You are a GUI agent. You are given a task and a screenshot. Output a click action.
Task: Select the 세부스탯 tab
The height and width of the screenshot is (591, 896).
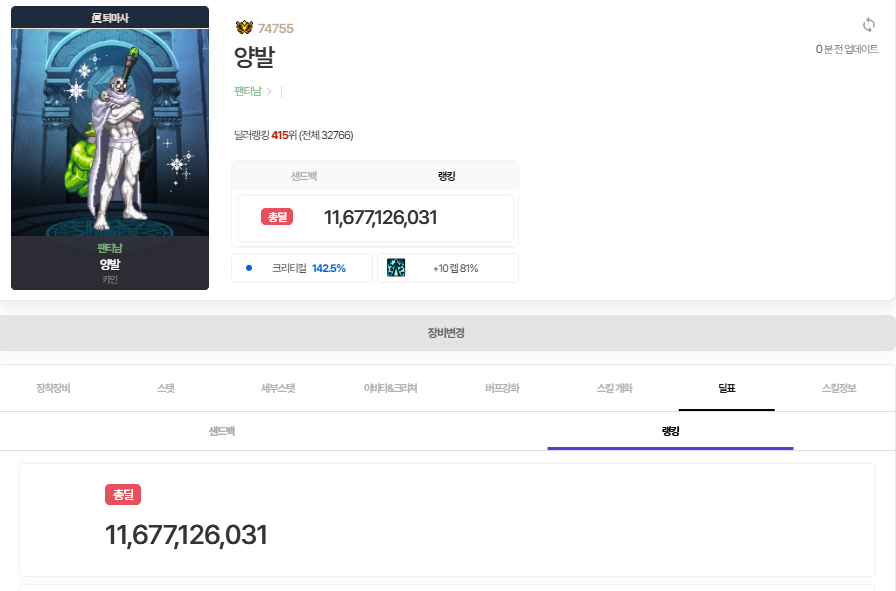[278, 388]
